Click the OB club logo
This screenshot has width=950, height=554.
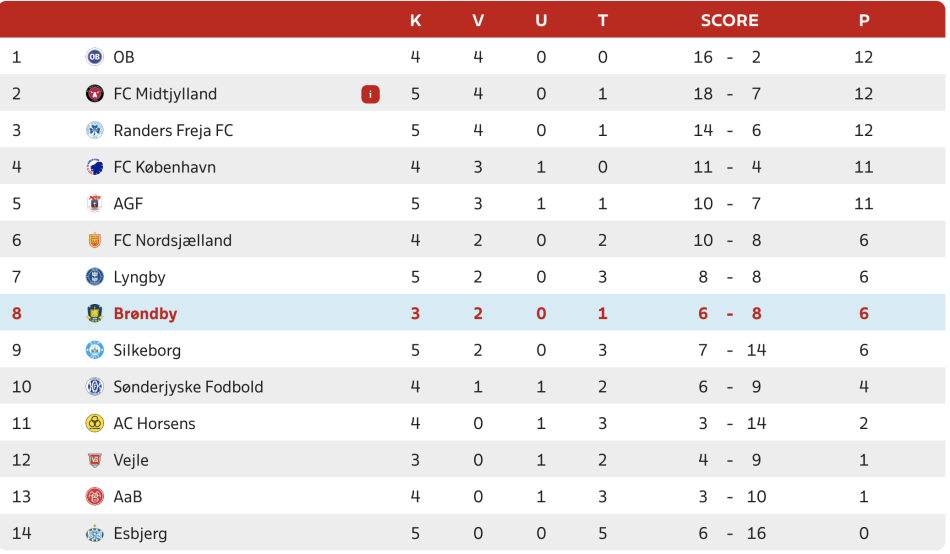[95, 57]
